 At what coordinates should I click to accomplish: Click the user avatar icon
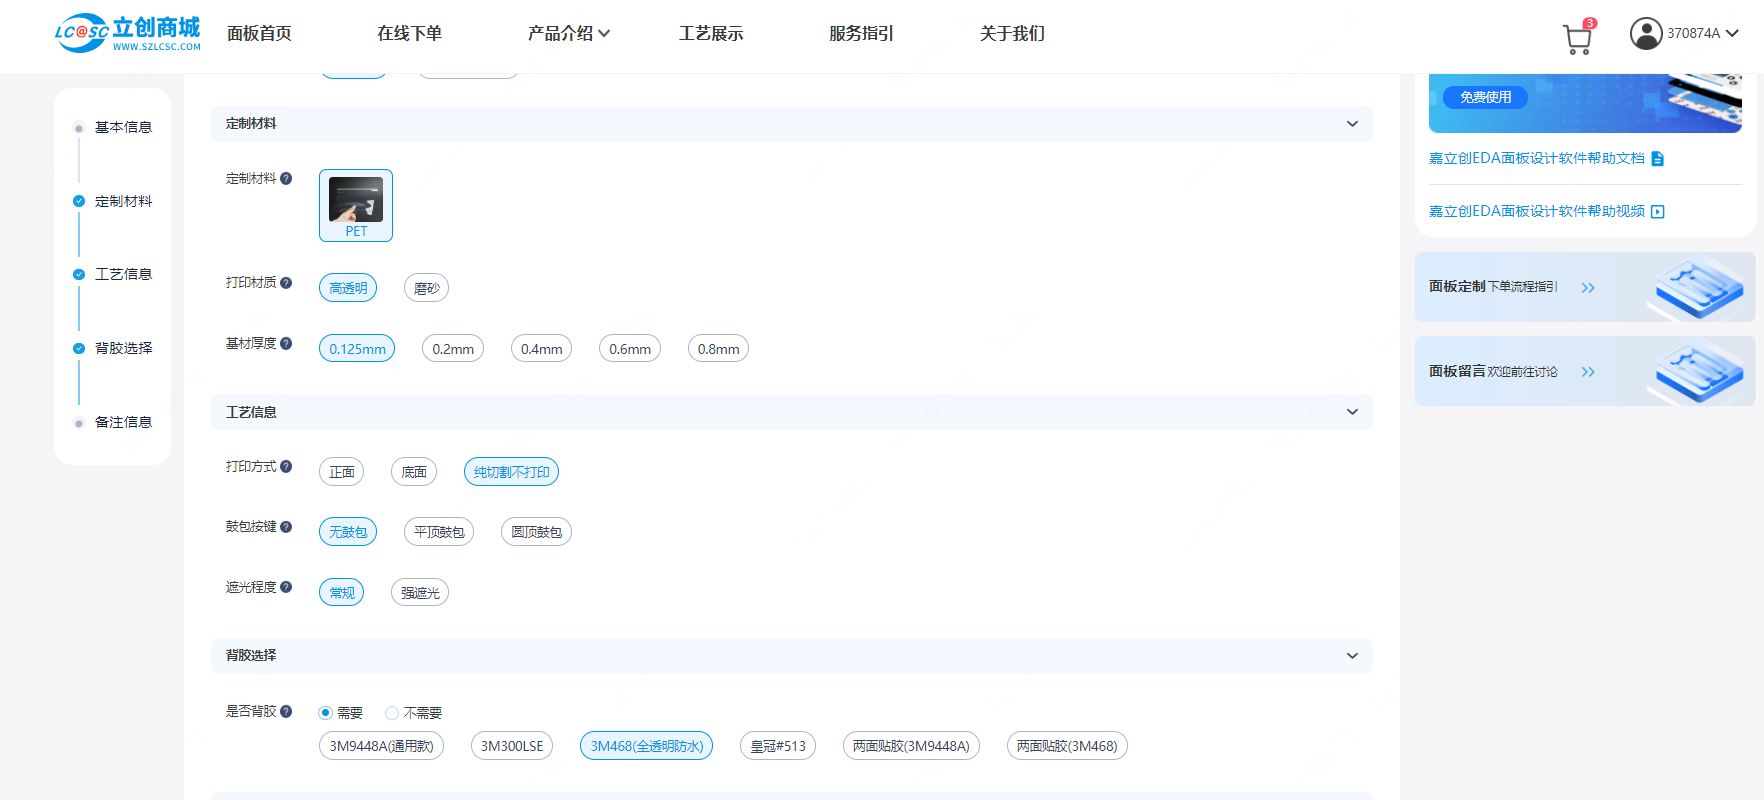[1645, 33]
